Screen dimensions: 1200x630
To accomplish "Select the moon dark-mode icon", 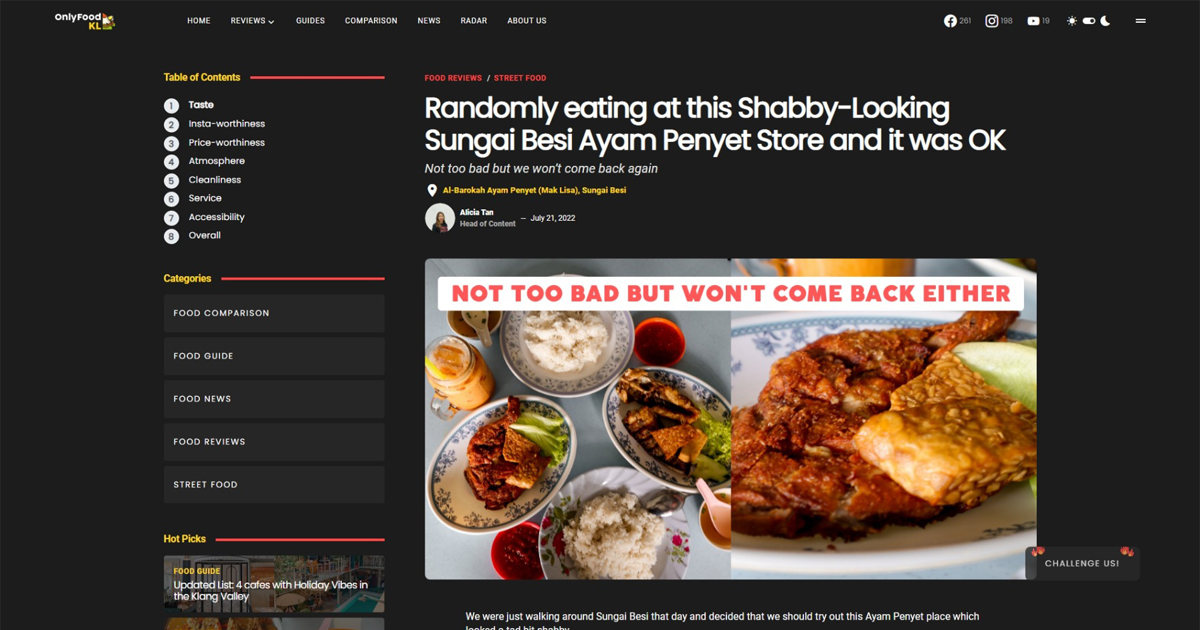I will [1105, 21].
